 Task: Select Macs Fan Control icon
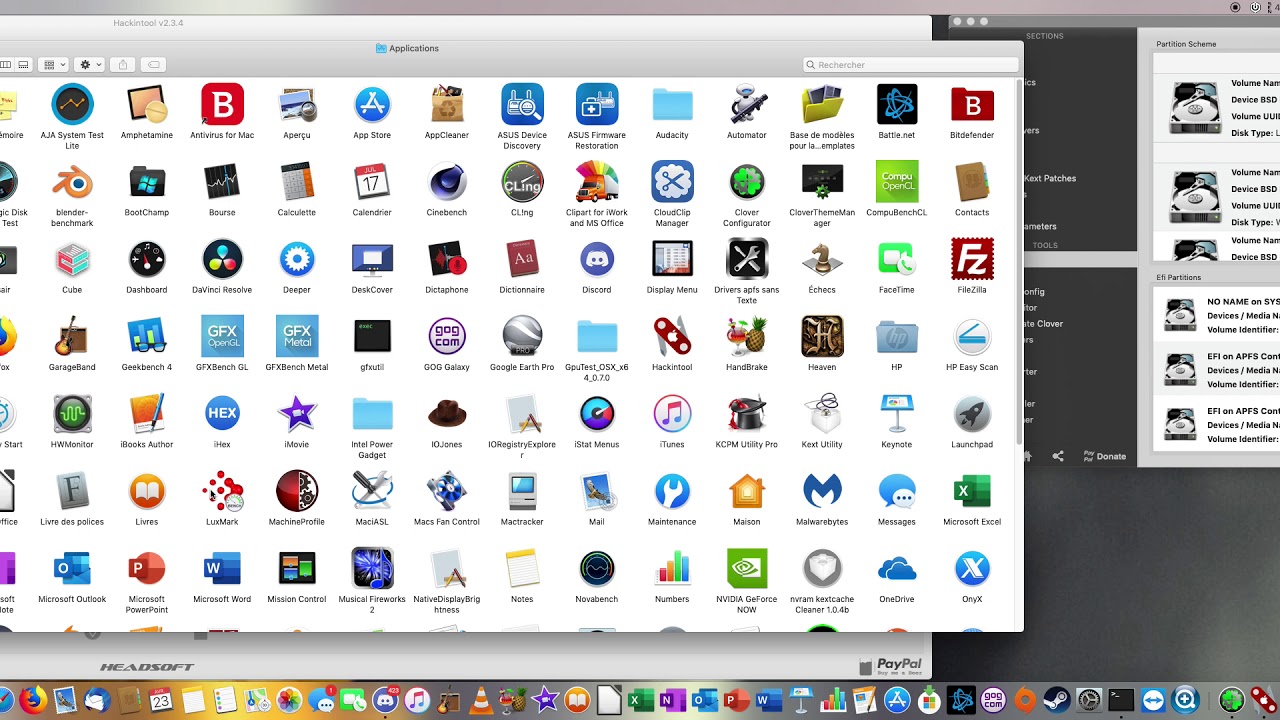[447, 491]
